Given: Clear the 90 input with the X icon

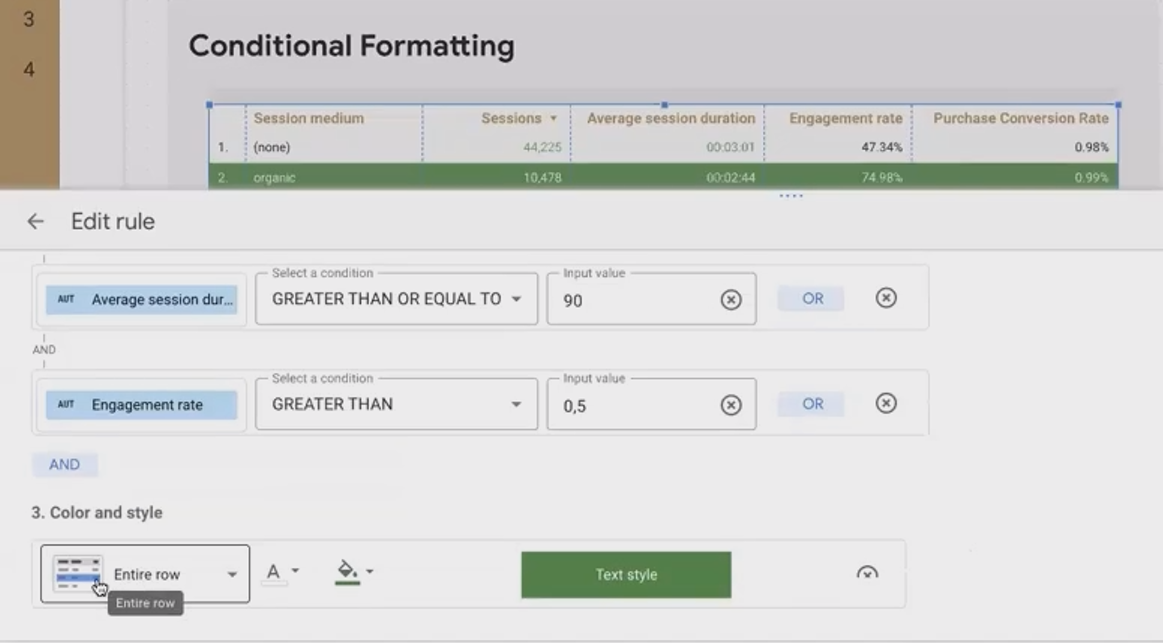Looking at the screenshot, I should pos(730,298).
